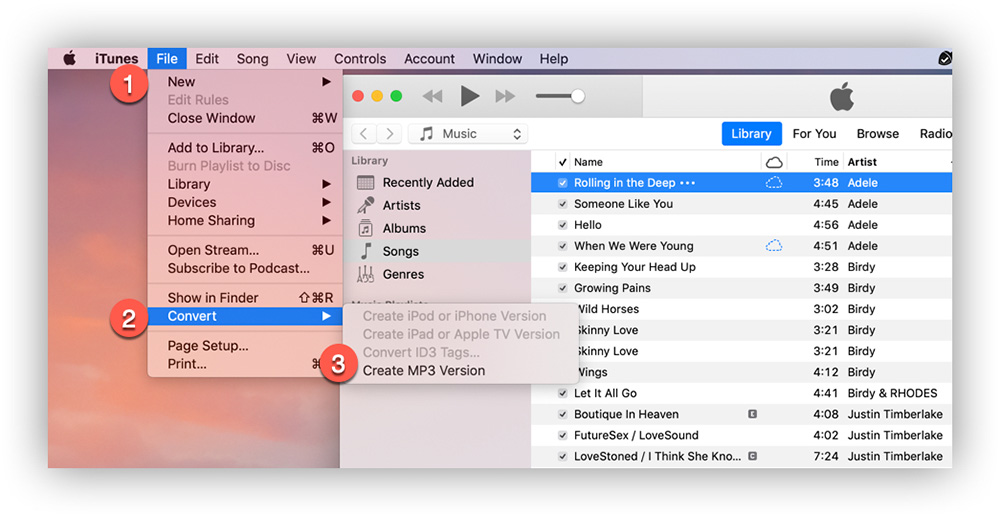Click the Recently Added sidebar icon

(366, 182)
